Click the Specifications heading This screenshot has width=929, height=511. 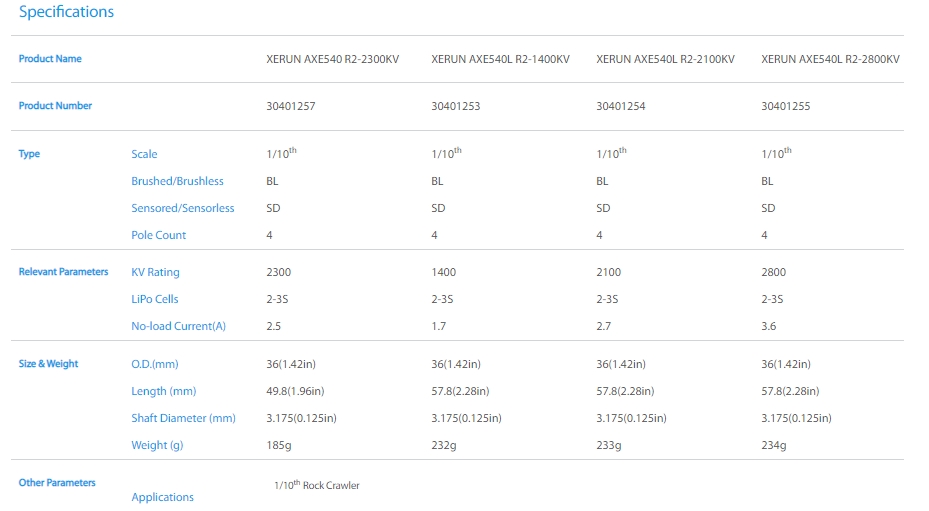point(66,12)
